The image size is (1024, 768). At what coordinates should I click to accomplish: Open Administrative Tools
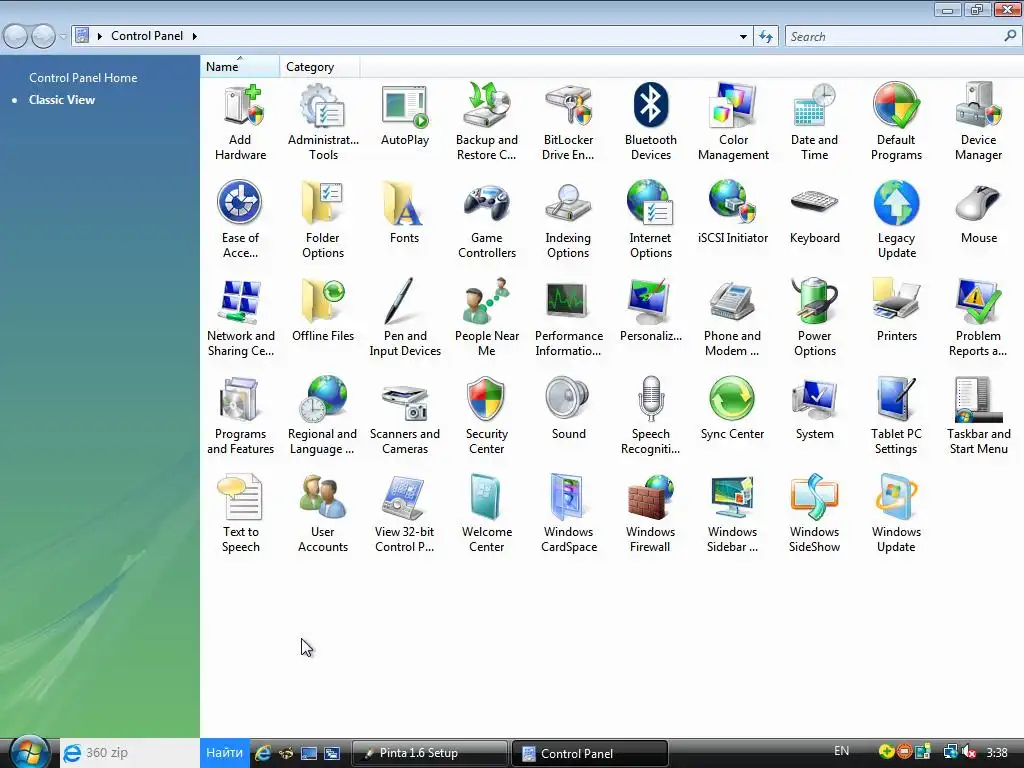click(323, 121)
